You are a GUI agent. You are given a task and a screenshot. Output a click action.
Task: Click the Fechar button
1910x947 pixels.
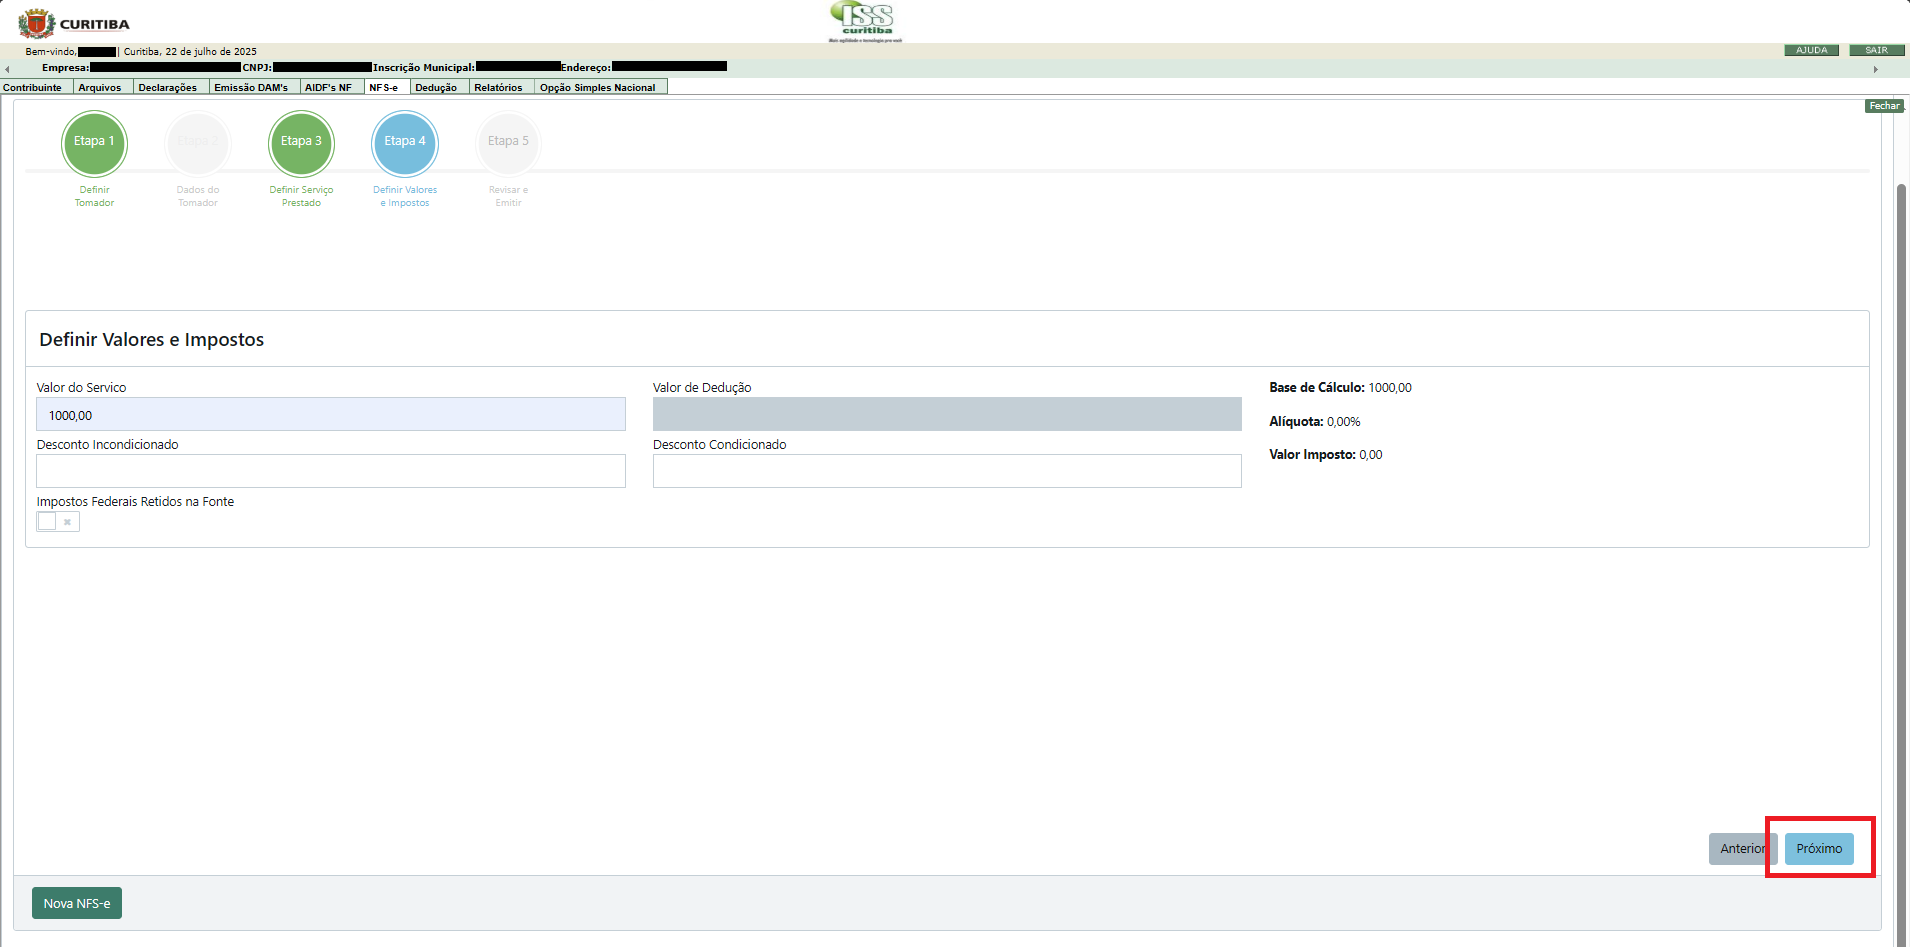coord(1884,106)
